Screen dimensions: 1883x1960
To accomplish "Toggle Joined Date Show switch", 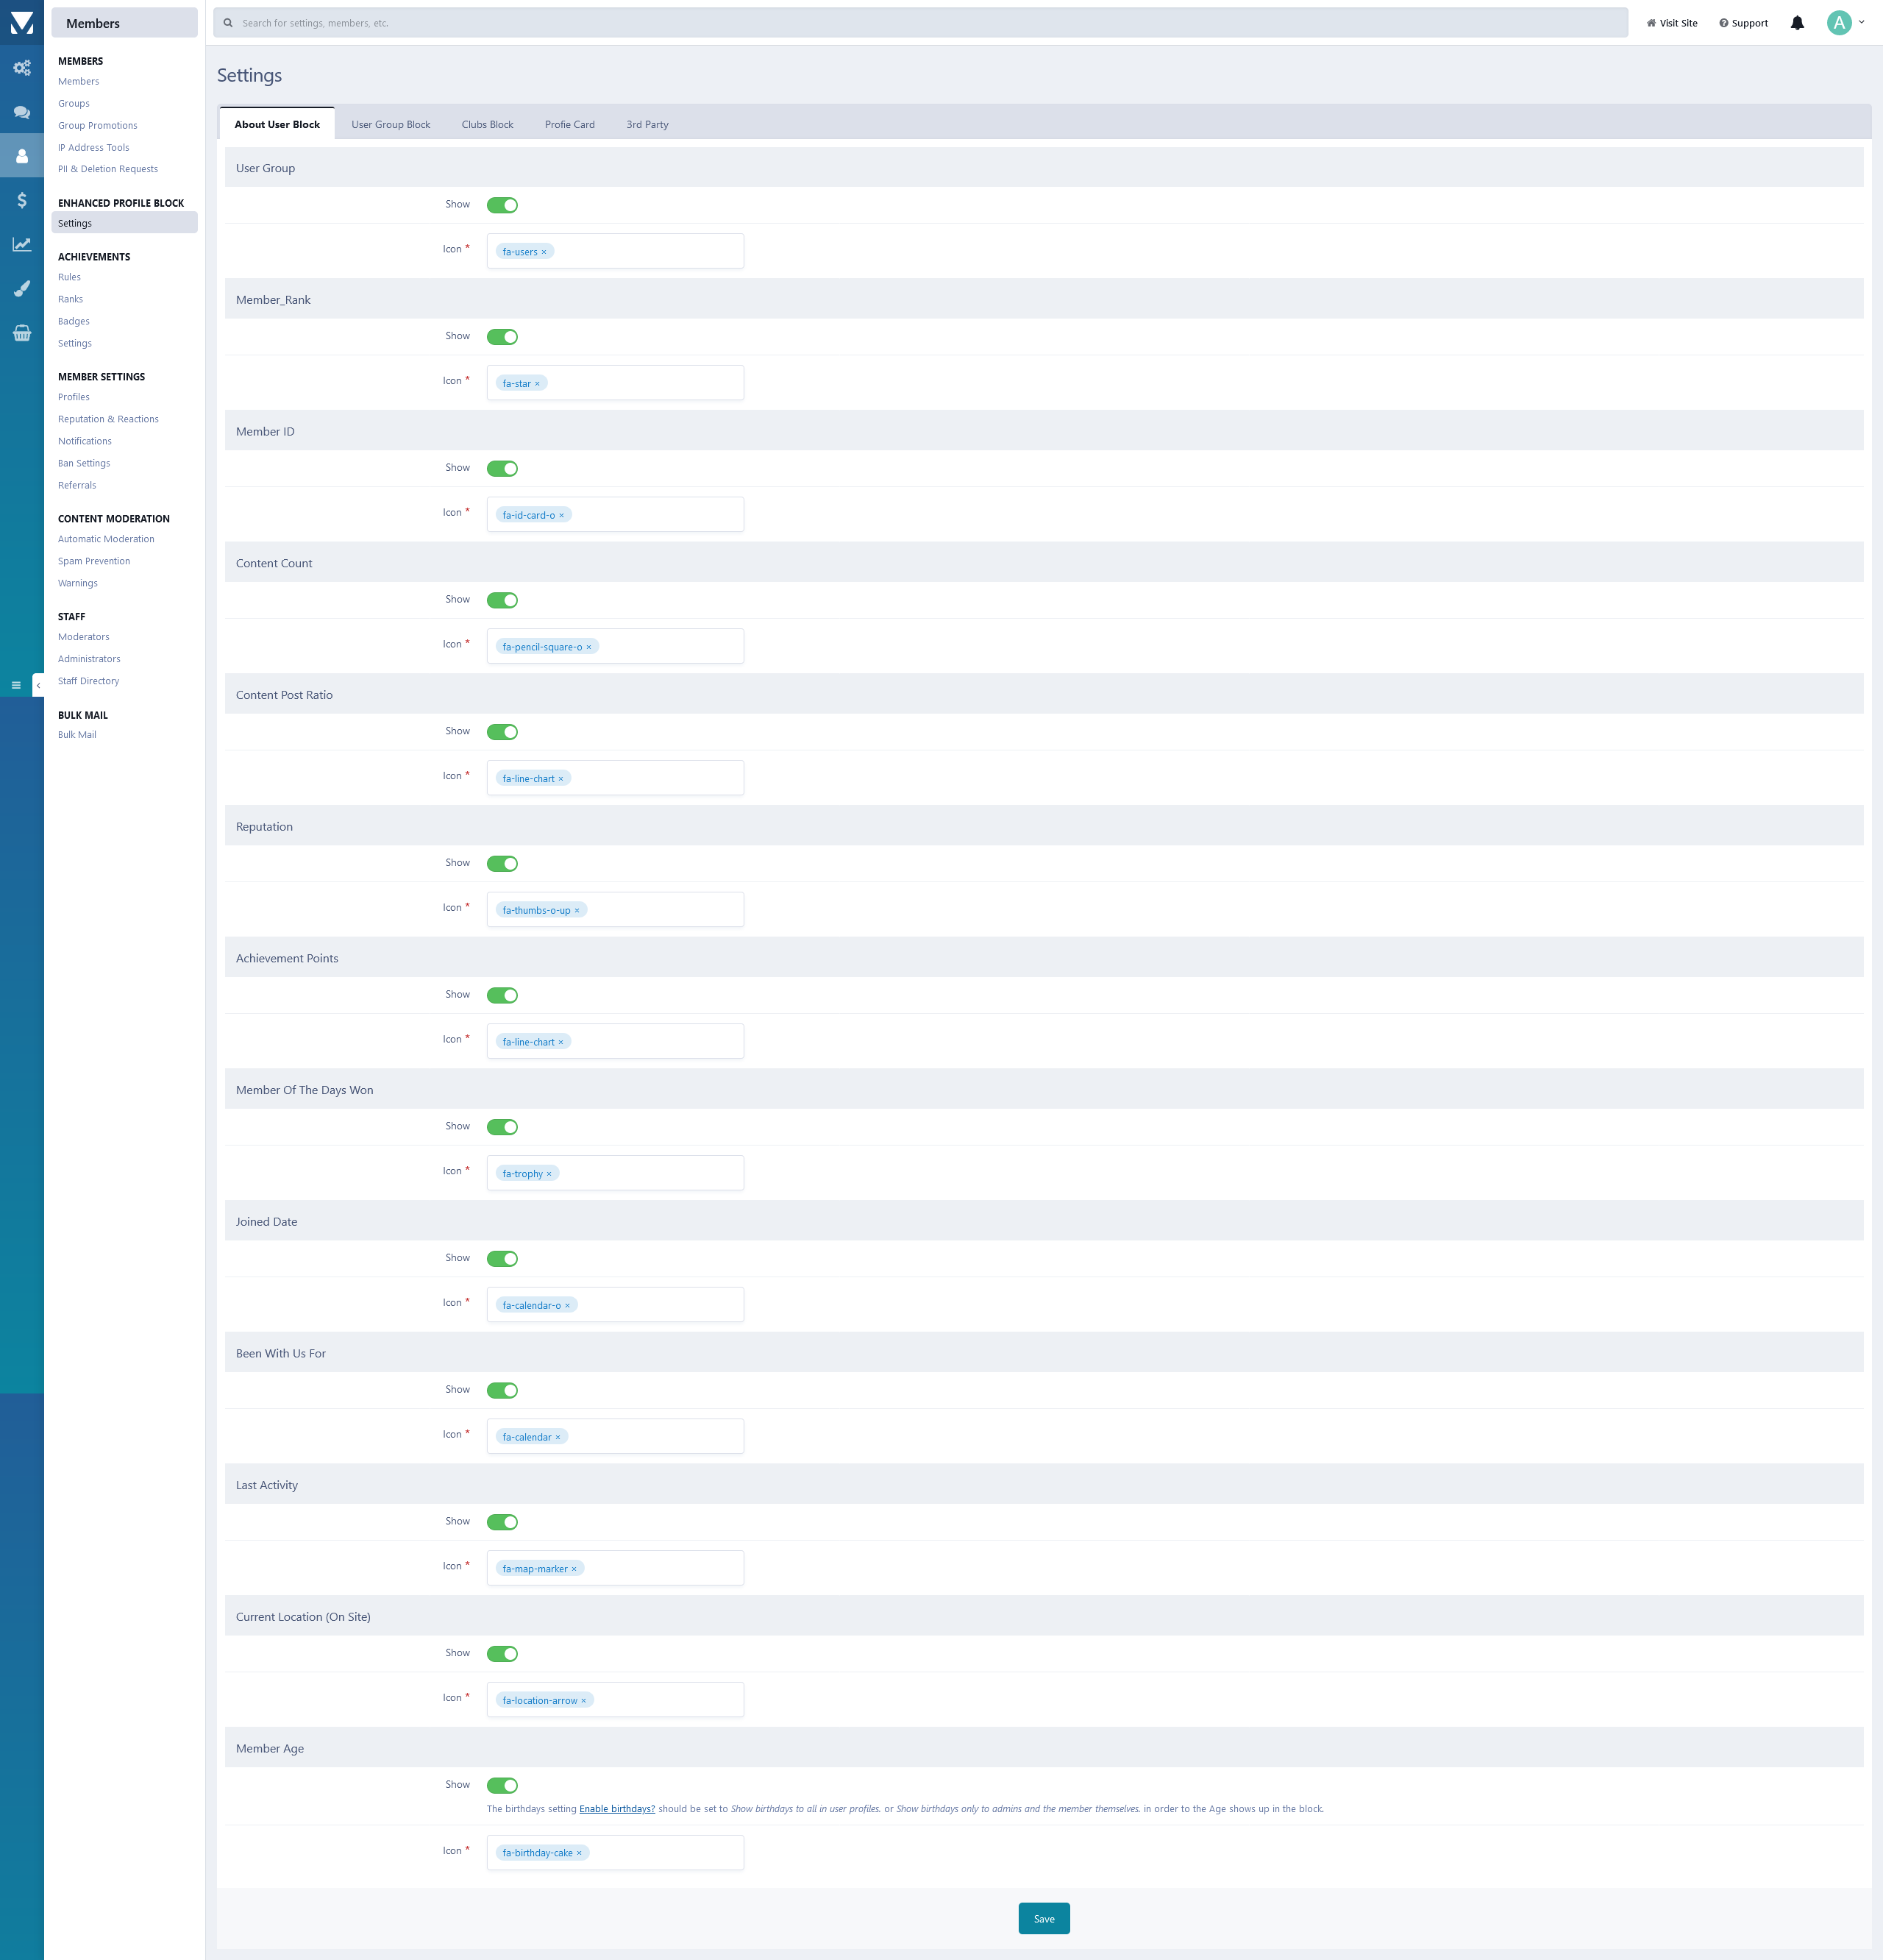I will pos(502,1259).
